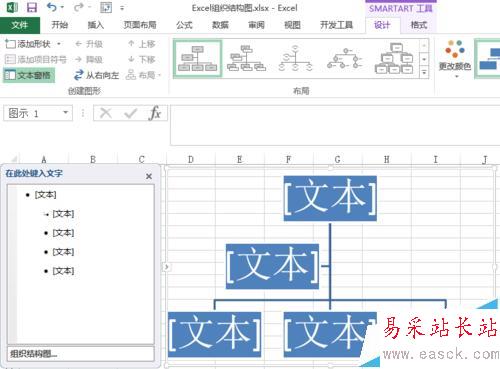Click the confirm checkmark formula bar icon
The height and width of the screenshot is (369, 500).
(130, 113)
